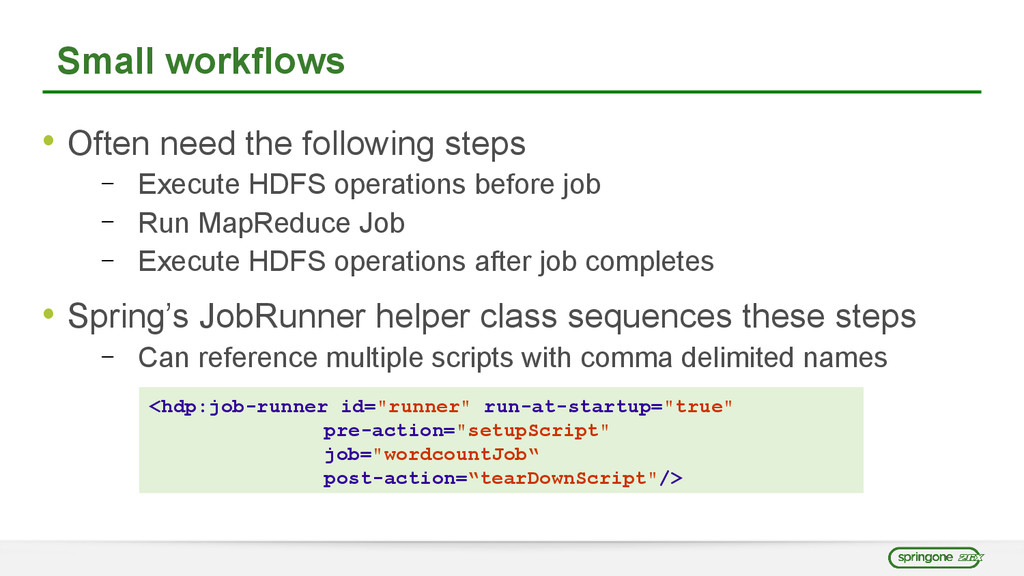Click the green horizontal rule under title
The width and height of the screenshot is (1024, 576).
click(x=512, y=91)
